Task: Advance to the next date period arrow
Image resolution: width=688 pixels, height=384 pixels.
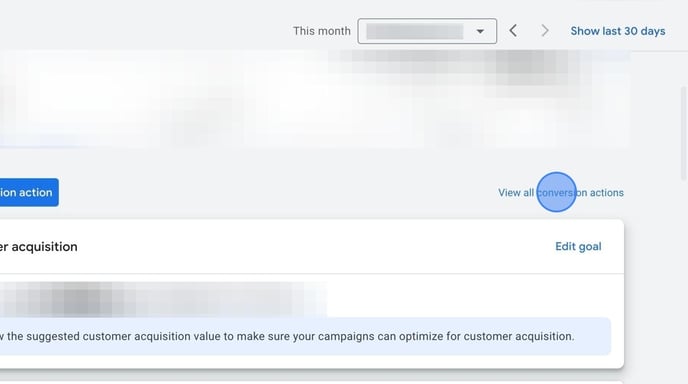Action: (545, 31)
